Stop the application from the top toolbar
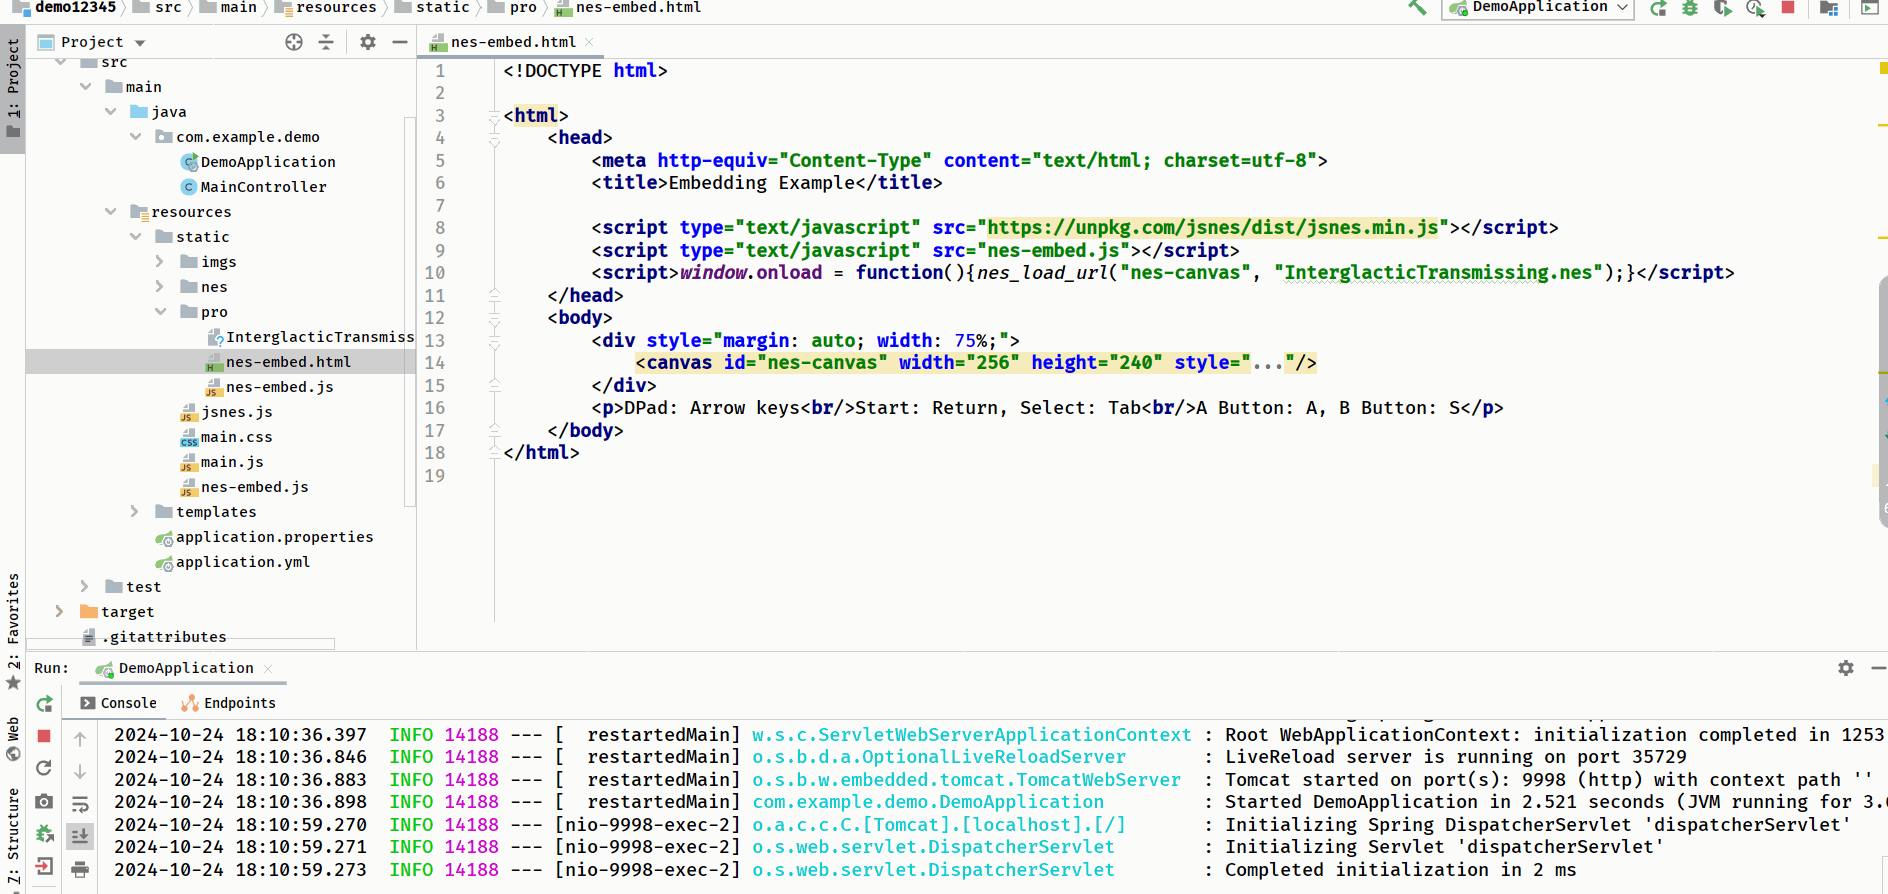This screenshot has width=1888, height=894. coord(1788,7)
